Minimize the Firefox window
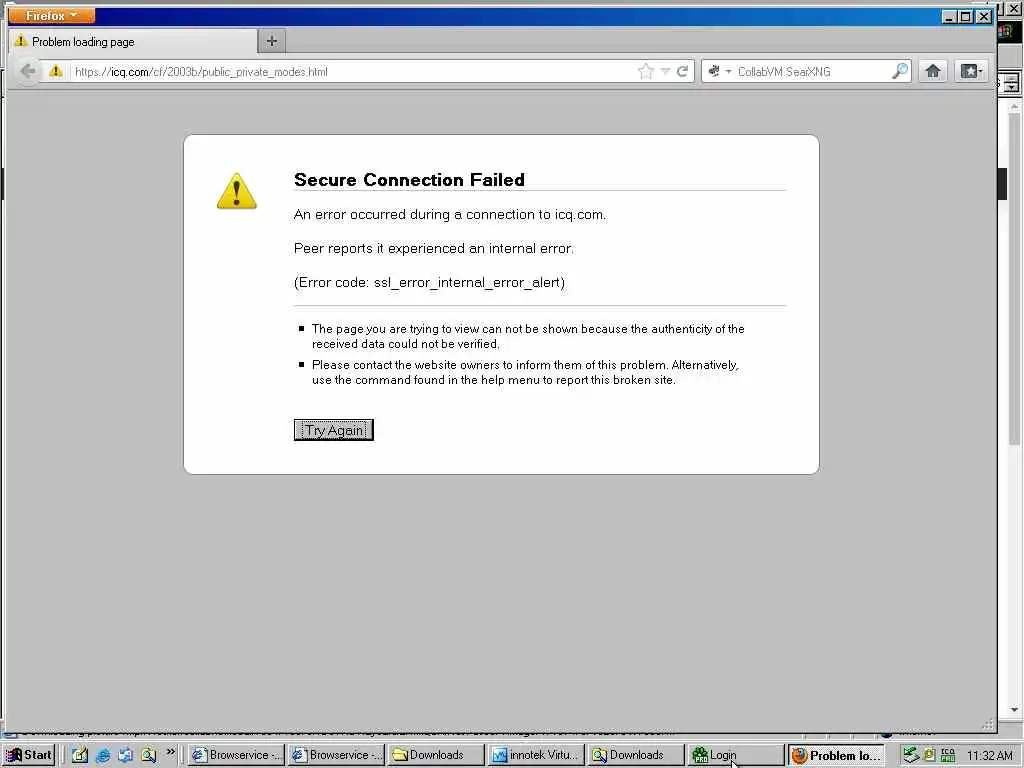Screen dimensions: 1024x768 tap(950, 16)
